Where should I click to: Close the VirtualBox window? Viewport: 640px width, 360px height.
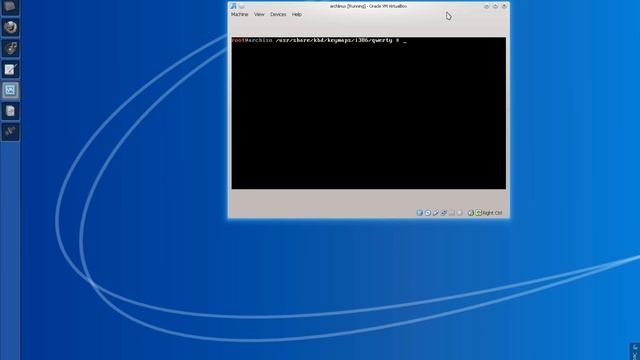[504, 6]
